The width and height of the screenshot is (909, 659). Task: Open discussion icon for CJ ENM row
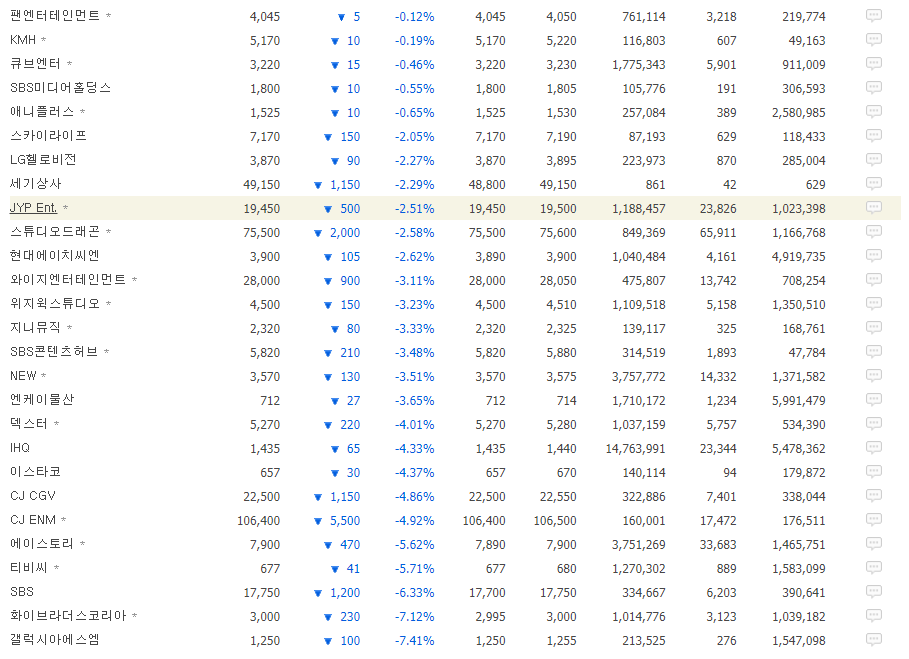(x=874, y=520)
